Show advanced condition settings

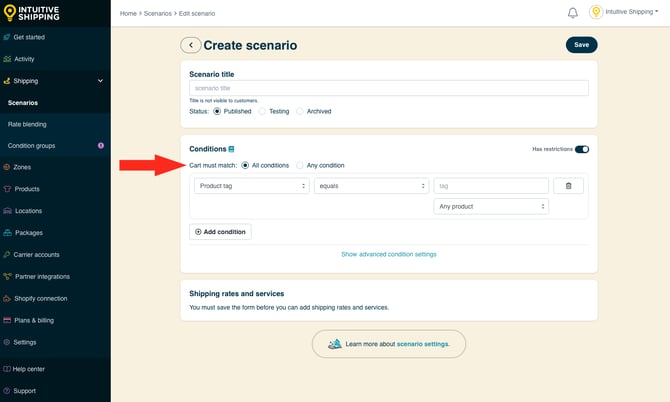tap(388, 254)
